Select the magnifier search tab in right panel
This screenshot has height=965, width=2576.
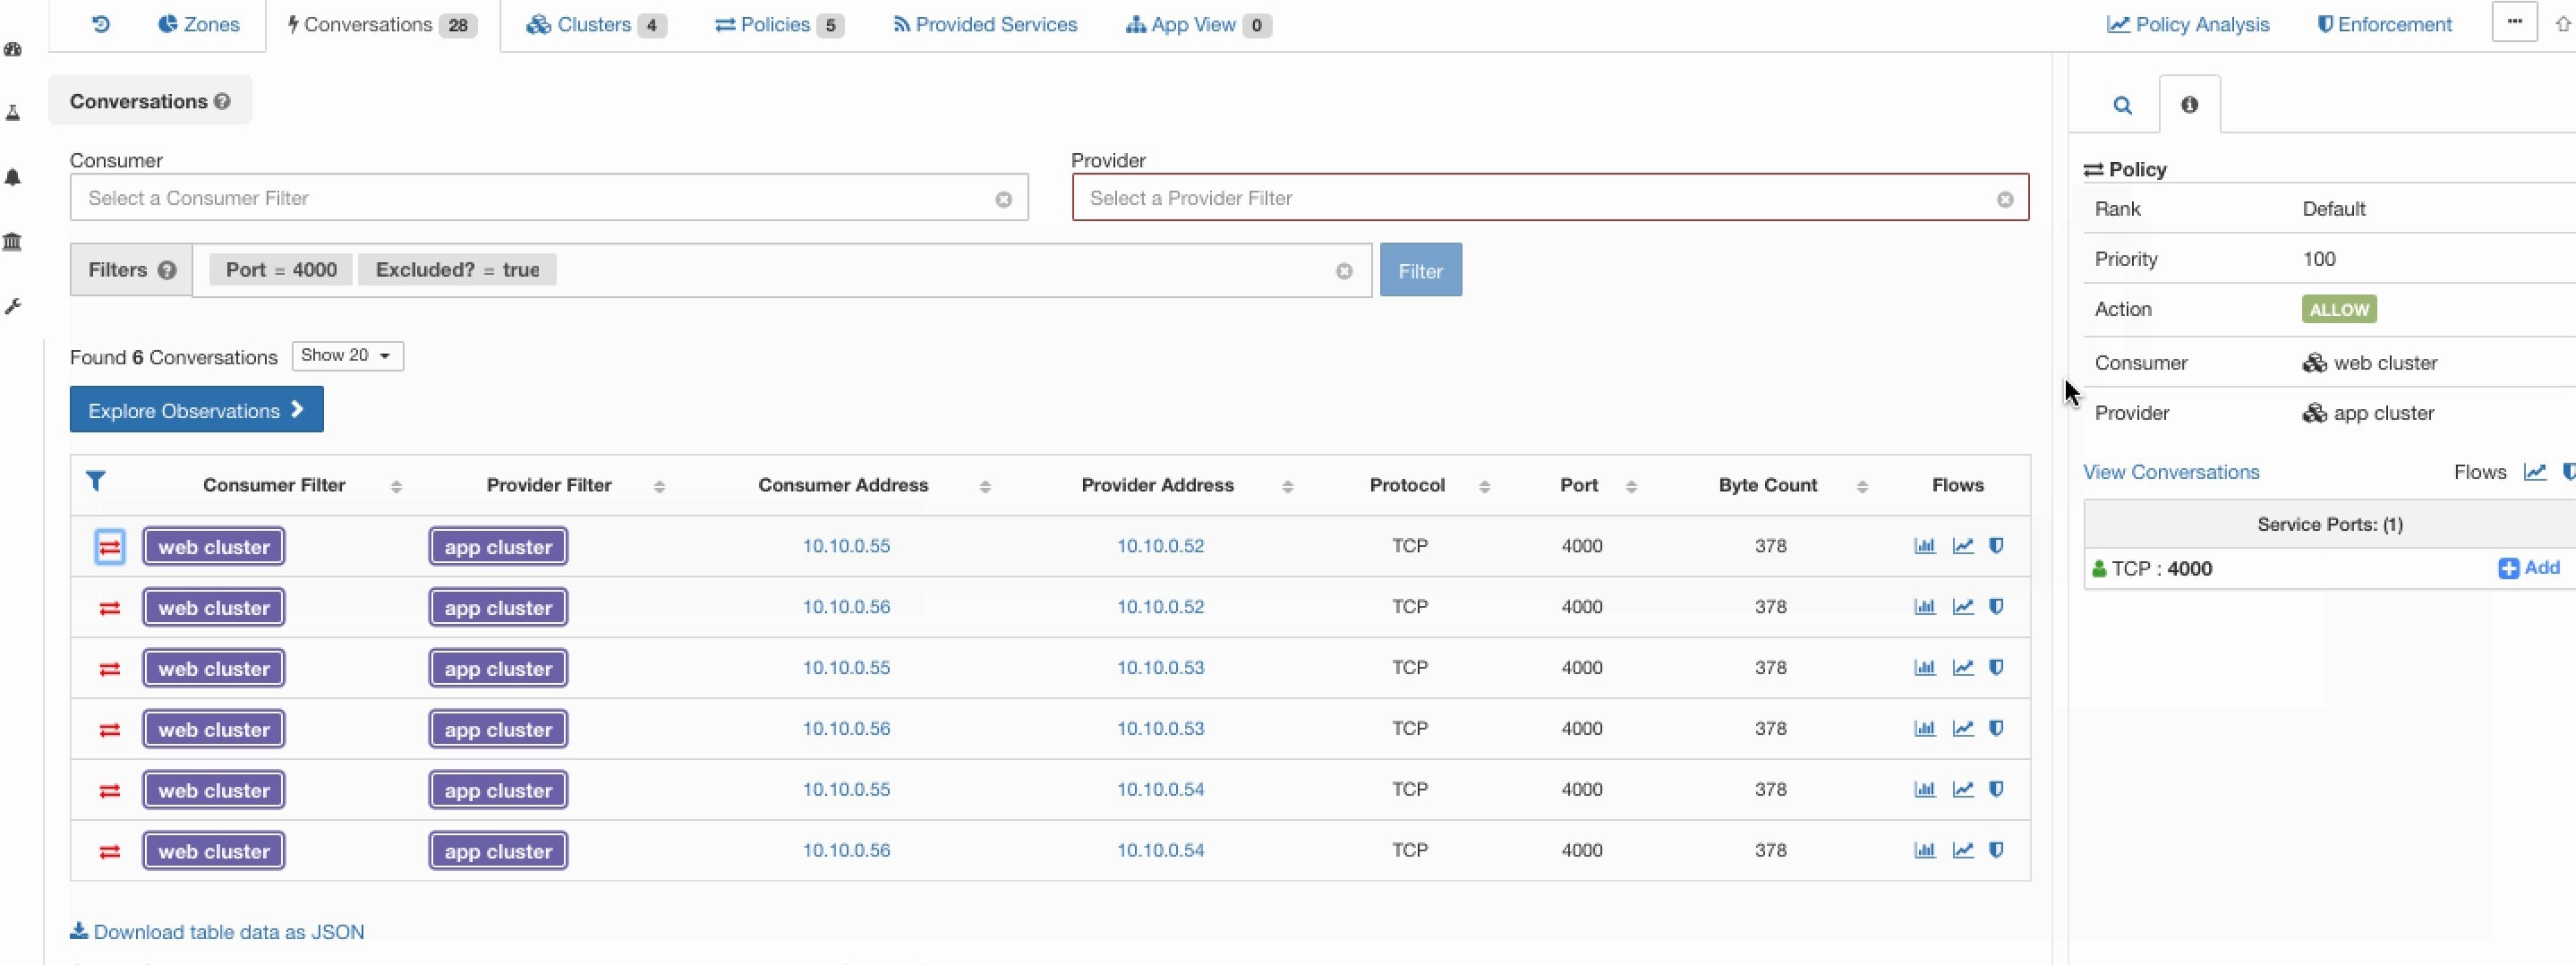click(x=2124, y=104)
